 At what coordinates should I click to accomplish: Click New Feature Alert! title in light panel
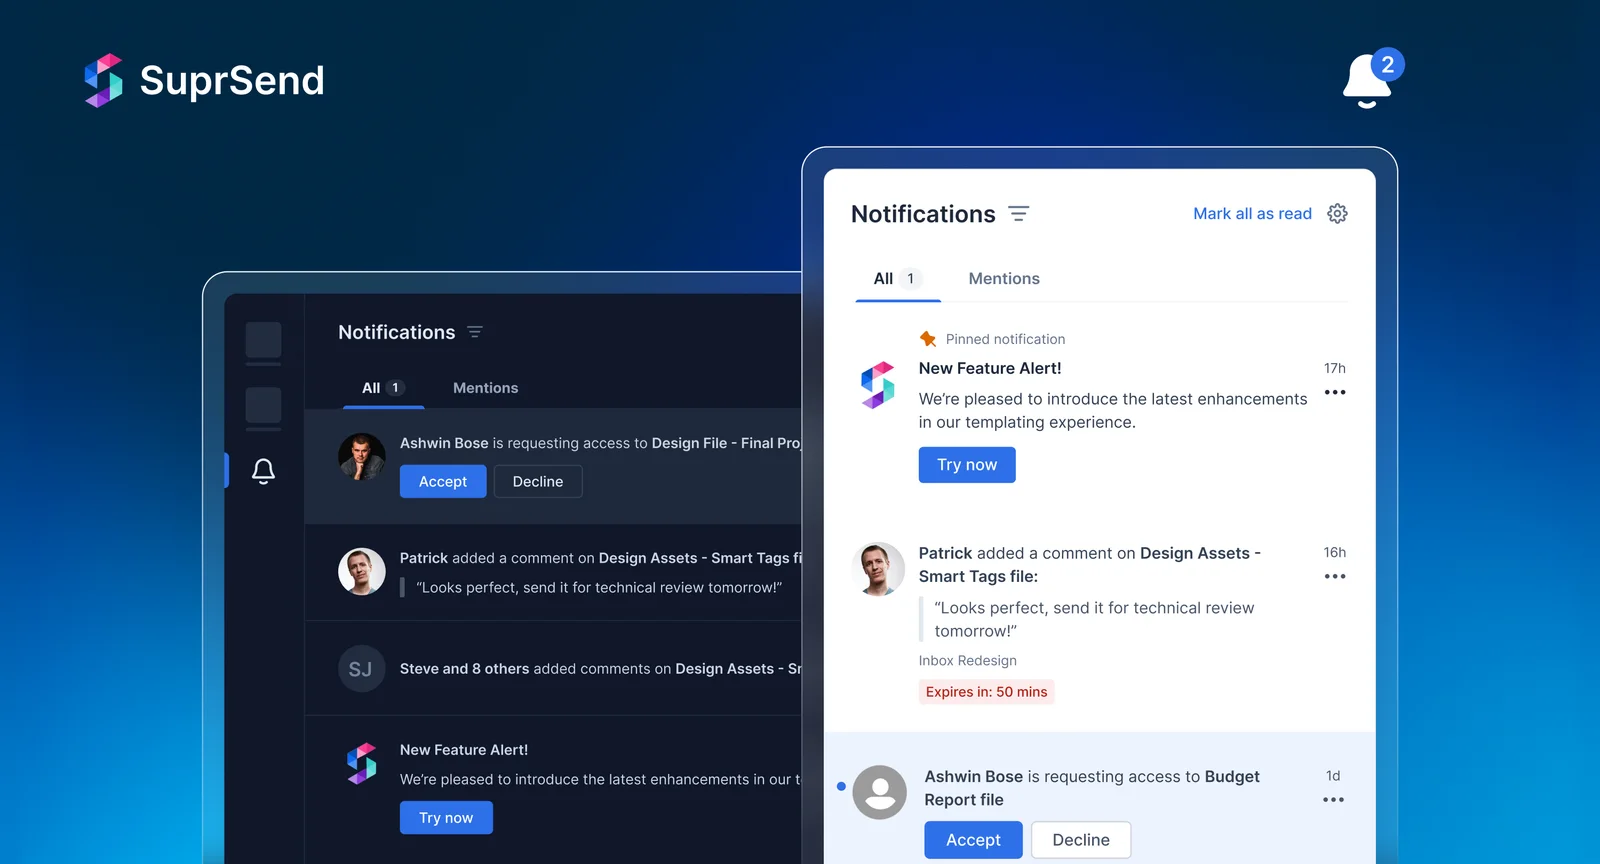click(990, 369)
